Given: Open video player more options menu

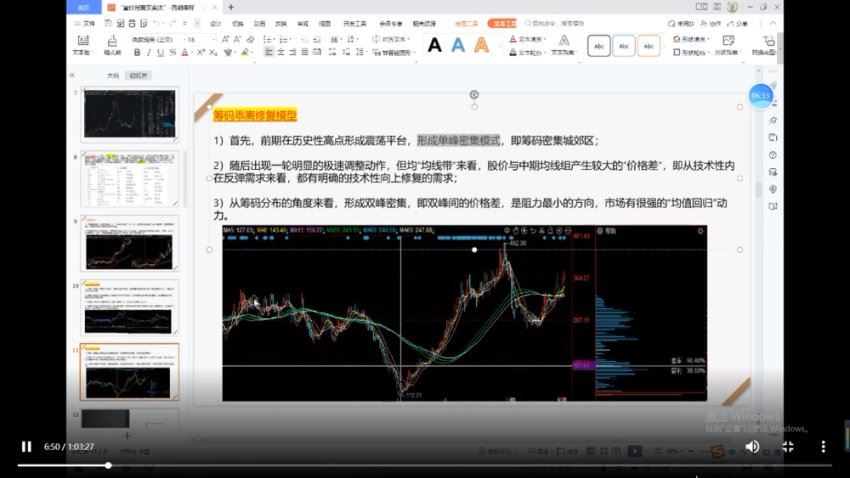Looking at the screenshot, I should coord(823,446).
